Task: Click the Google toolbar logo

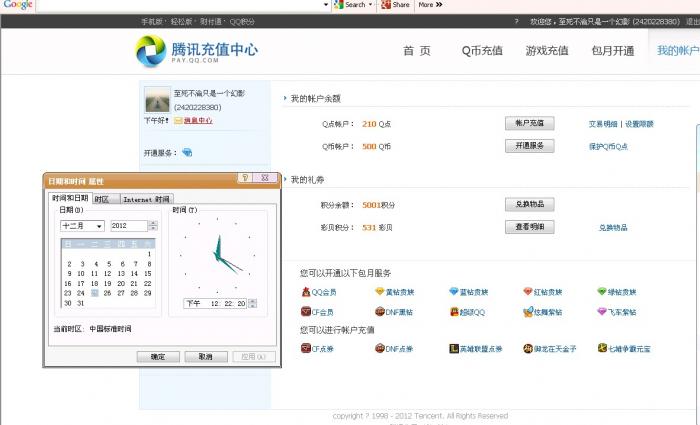Action: (18, 5)
